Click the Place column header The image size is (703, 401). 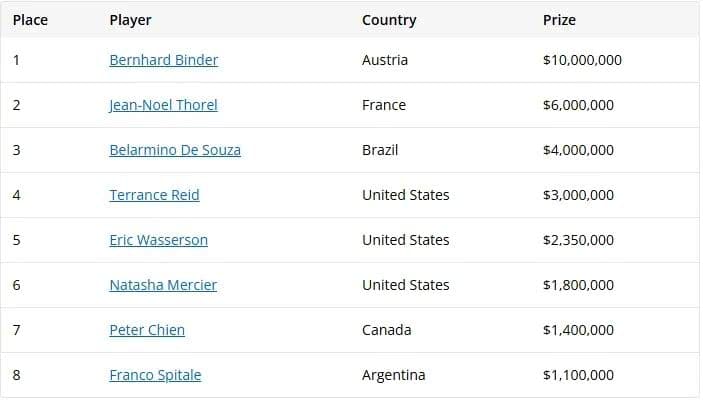click(x=30, y=20)
